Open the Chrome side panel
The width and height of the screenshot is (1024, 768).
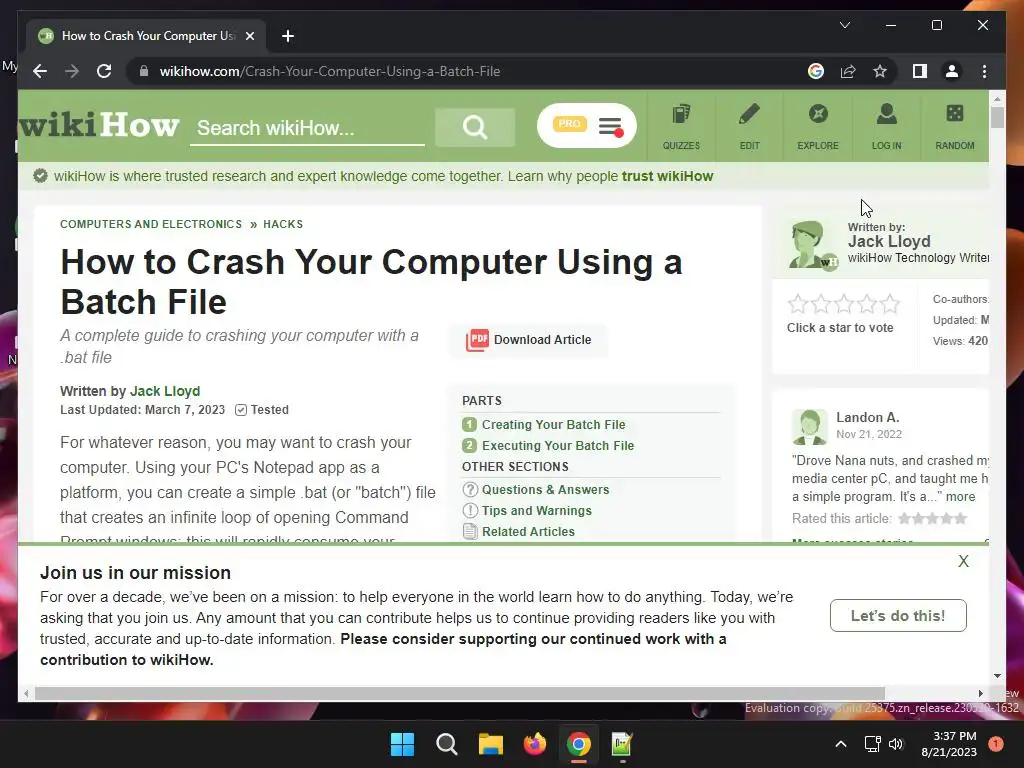(920, 71)
